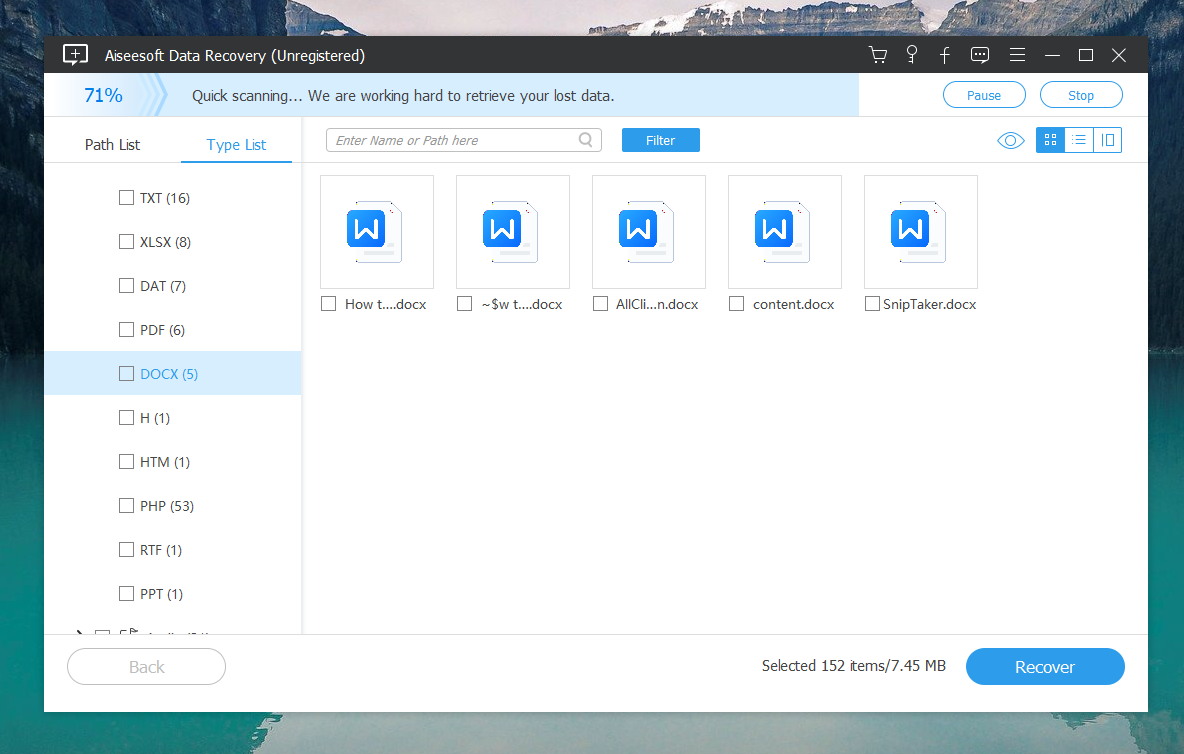Pause the quick scanning

pos(984,96)
